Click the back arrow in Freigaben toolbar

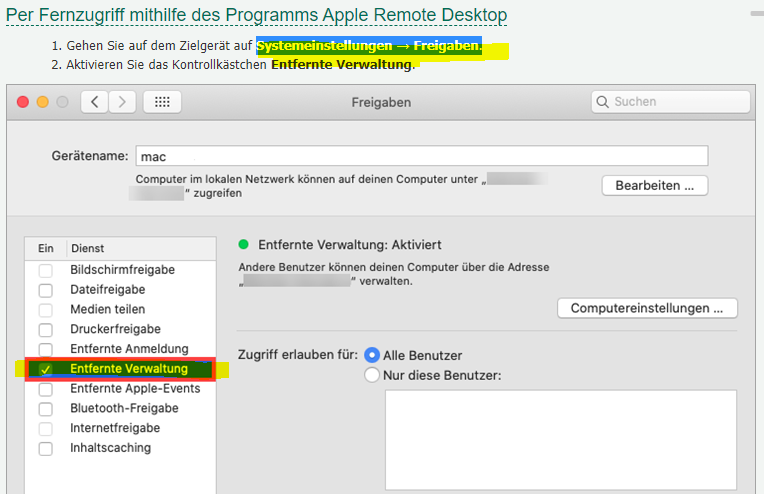click(95, 102)
